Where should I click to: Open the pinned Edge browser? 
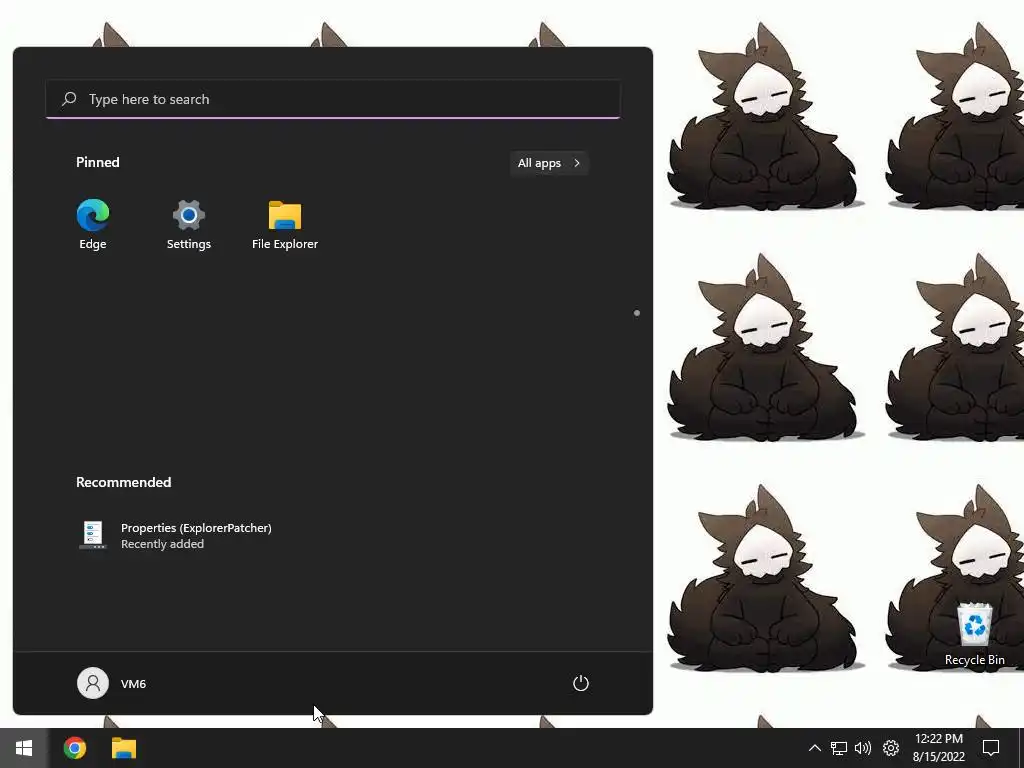pos(93,225)
